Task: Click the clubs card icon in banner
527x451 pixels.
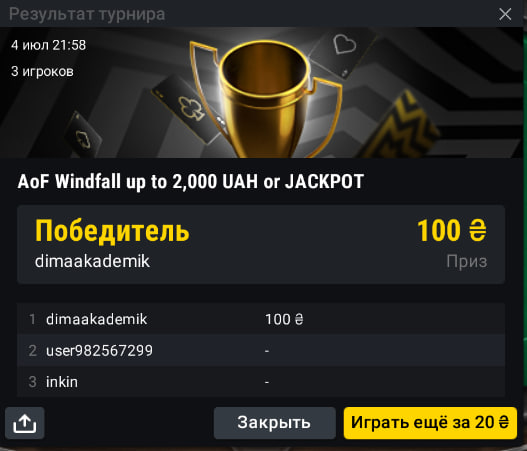Action: [x=191, y=108]
